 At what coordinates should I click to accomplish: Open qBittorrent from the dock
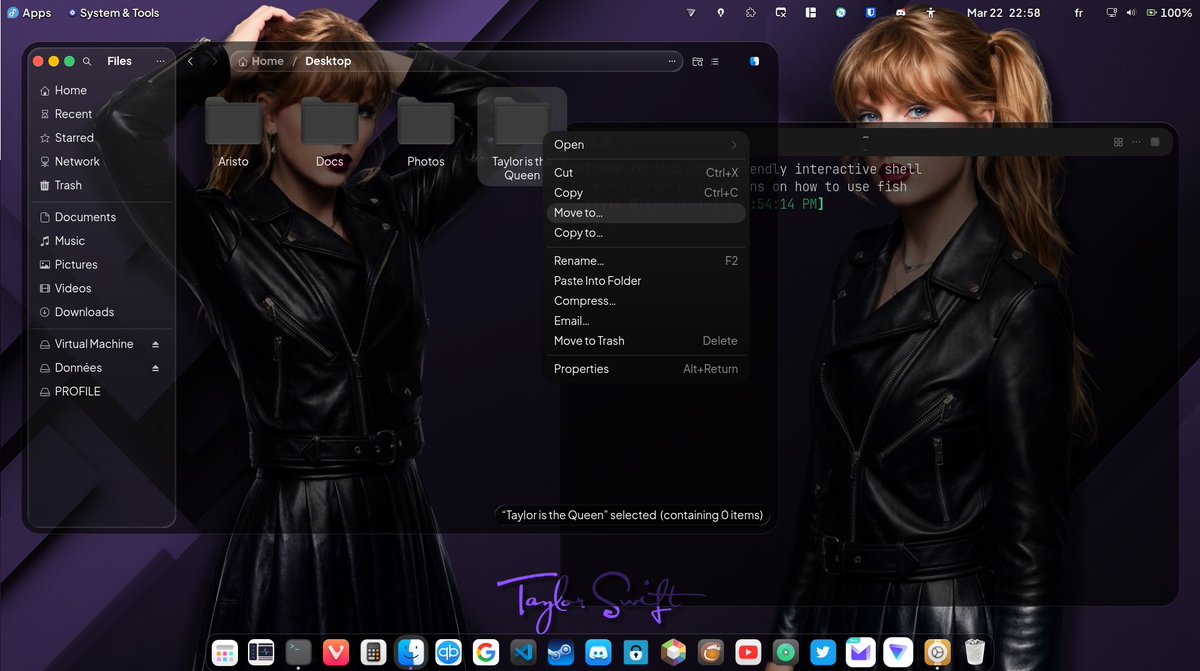tap(449, 652)
